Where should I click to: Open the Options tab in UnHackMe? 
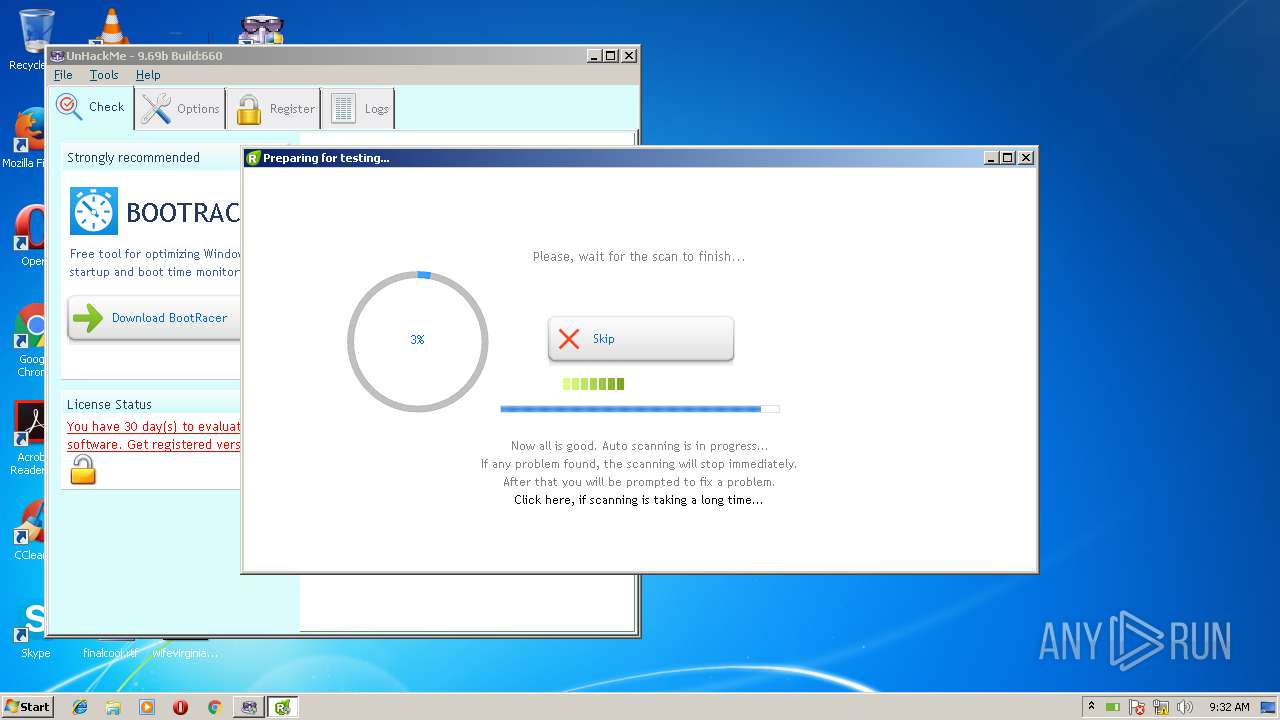pyautogui.click(x=180, y=109)
